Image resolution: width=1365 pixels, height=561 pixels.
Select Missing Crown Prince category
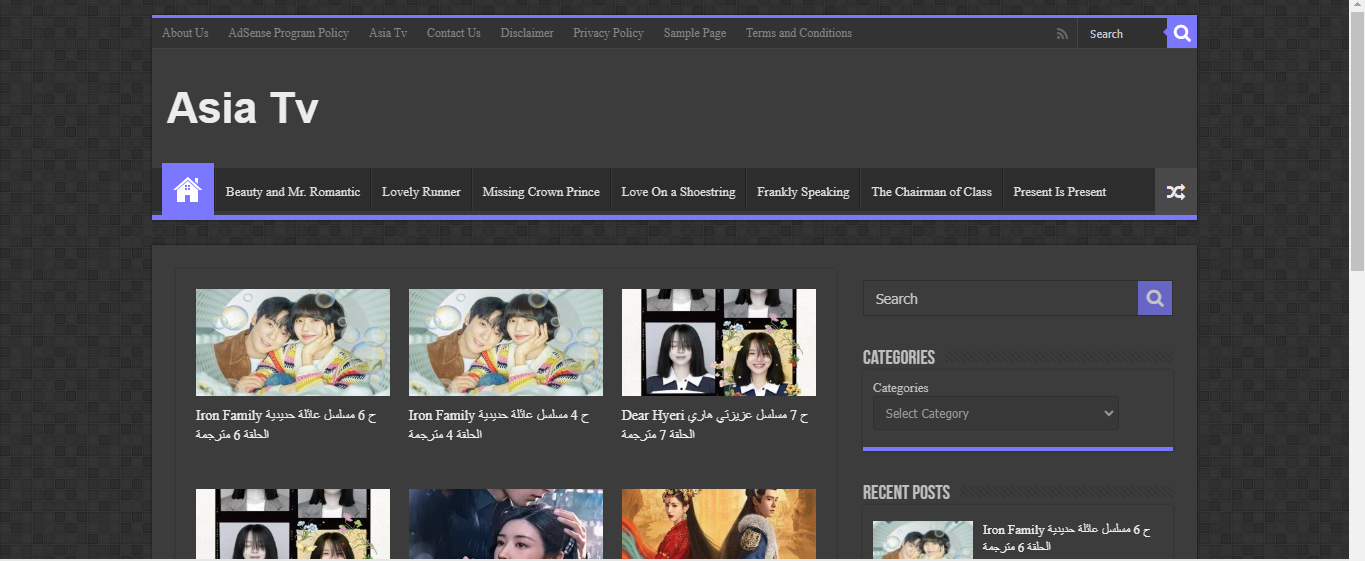(x=541, y=191)
